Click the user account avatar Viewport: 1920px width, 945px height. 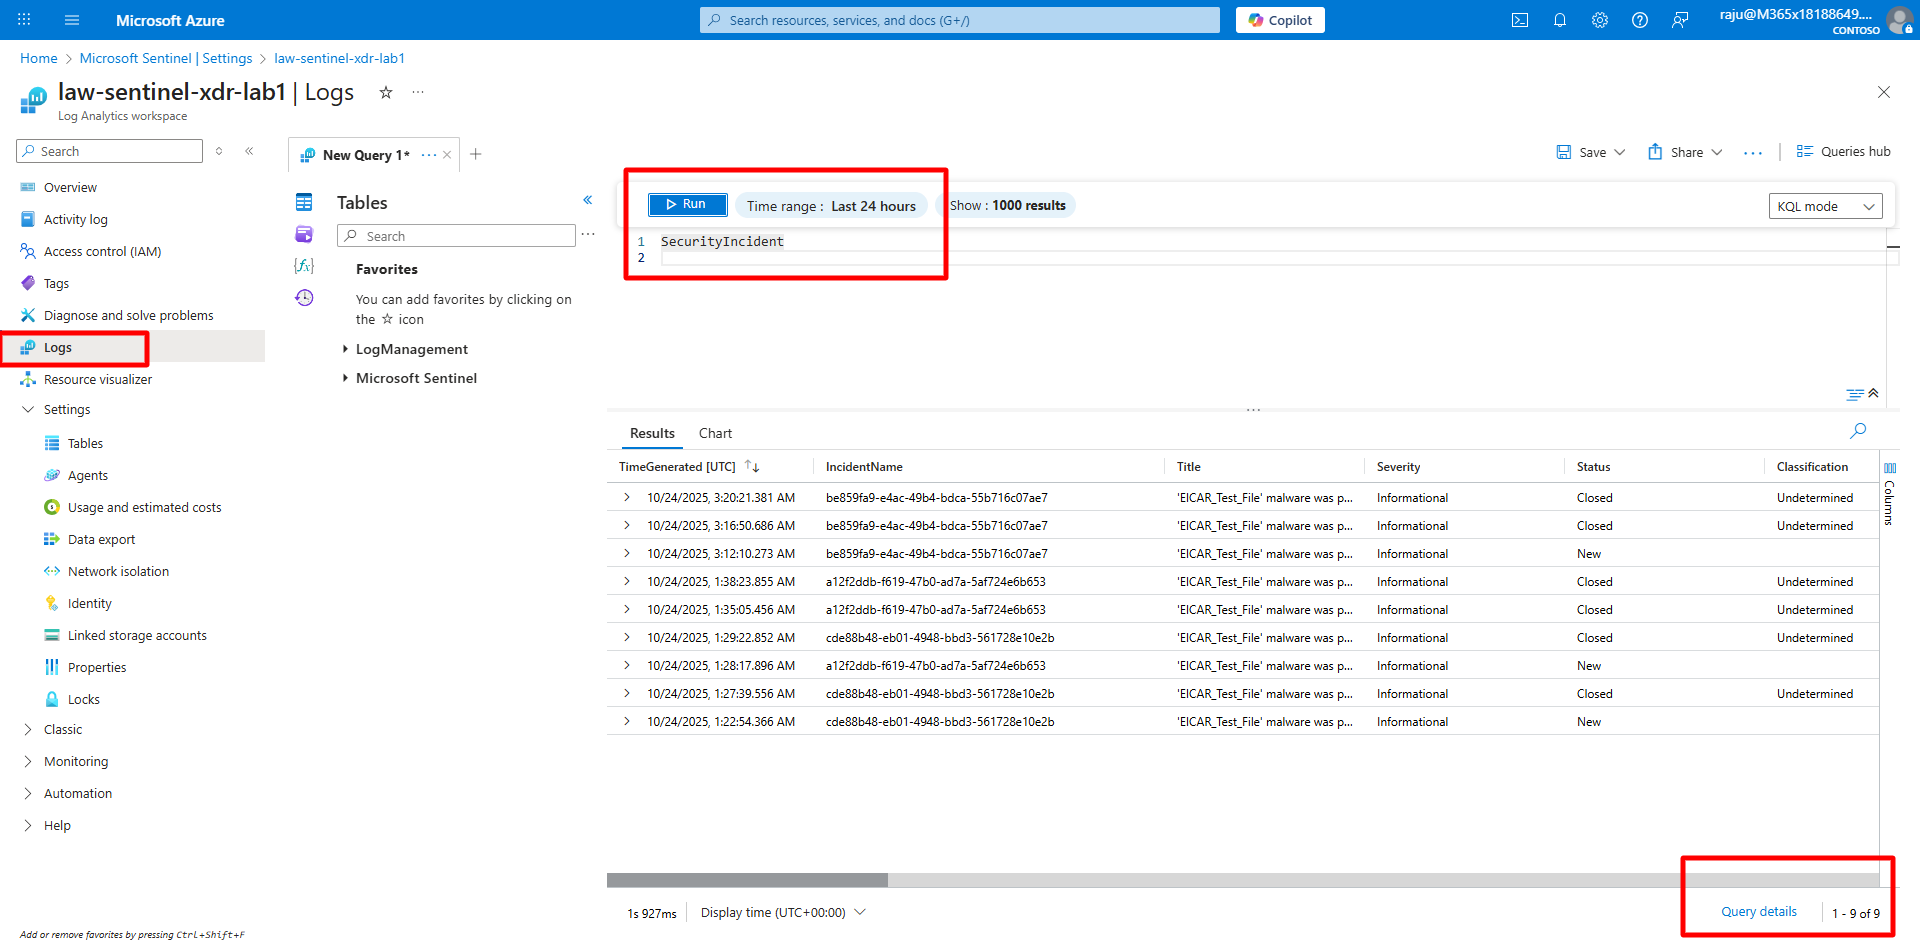point(1899,20)
